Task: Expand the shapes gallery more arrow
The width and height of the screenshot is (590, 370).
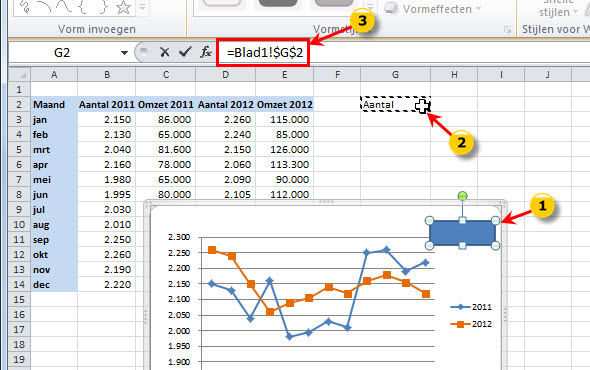Action: click(x=143, y=8)
